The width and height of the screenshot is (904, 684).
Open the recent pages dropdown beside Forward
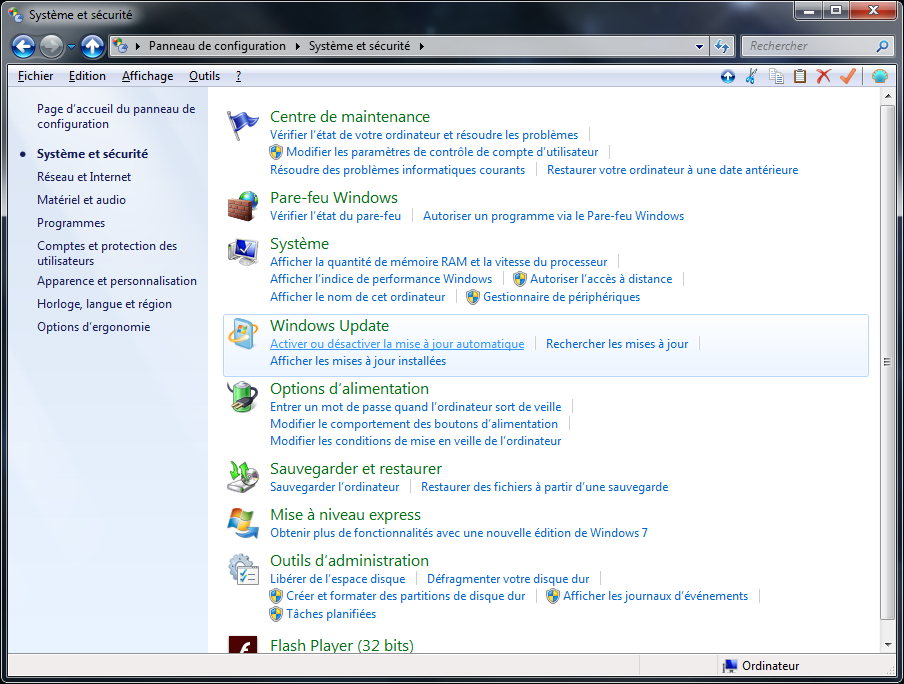[x=71, y=46]
